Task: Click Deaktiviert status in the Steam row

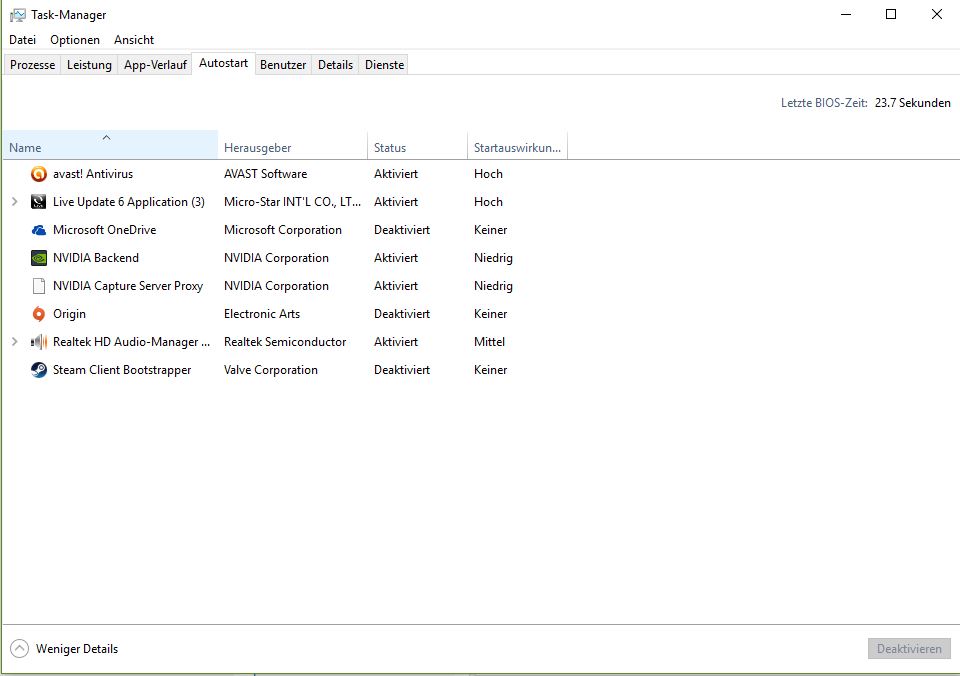Action: pyautogui.click(x=402, y=370)
